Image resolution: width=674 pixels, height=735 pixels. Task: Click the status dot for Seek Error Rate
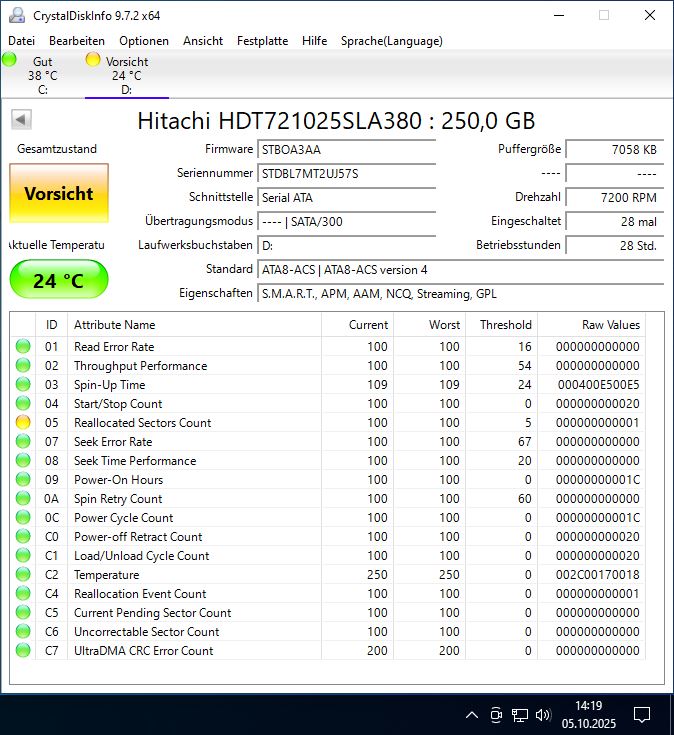pyautogui.click(x=23, y=441)
